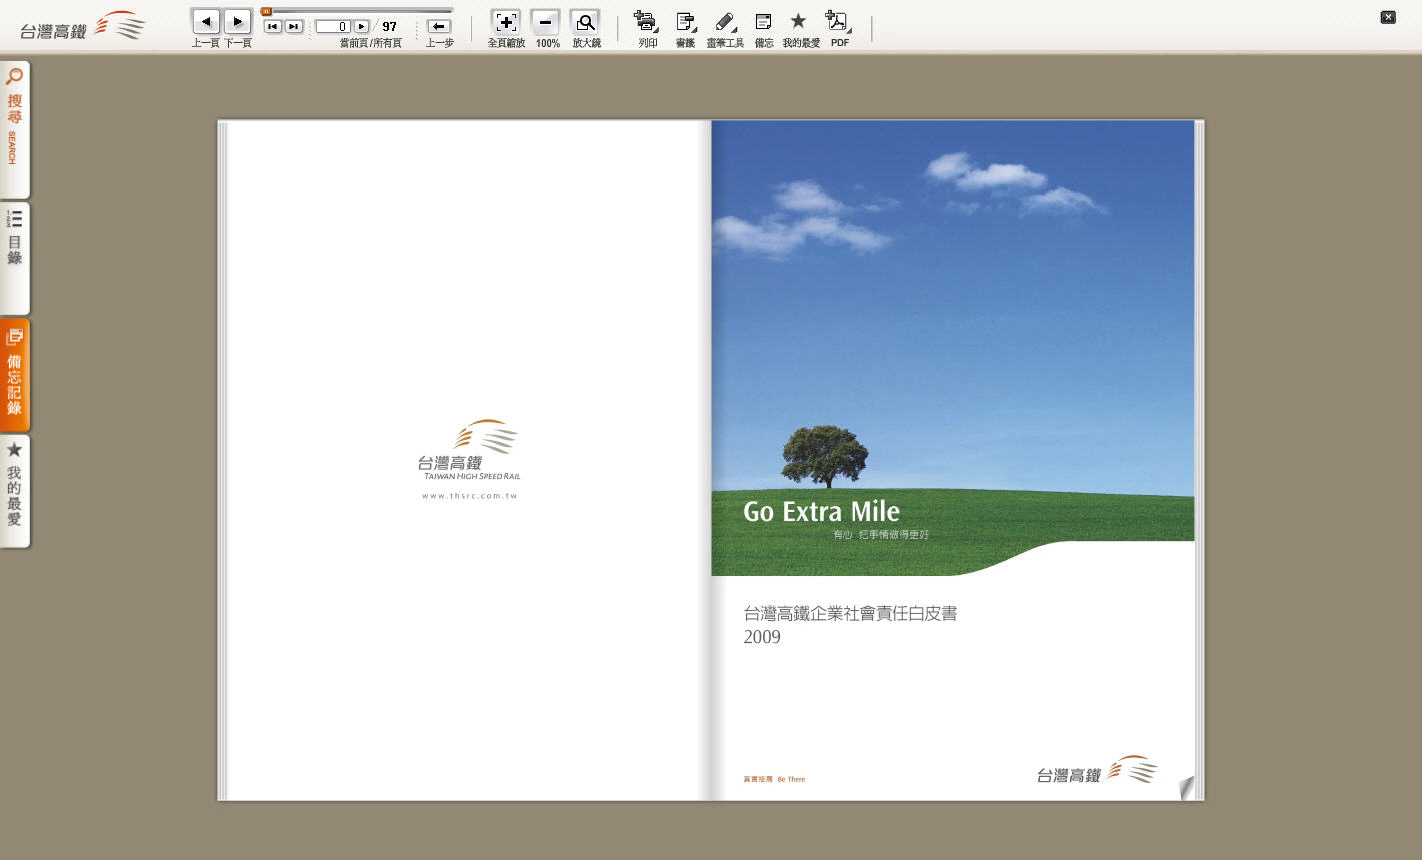Open the favorites (我的最愛) side tab

click(x=15, y=492)
